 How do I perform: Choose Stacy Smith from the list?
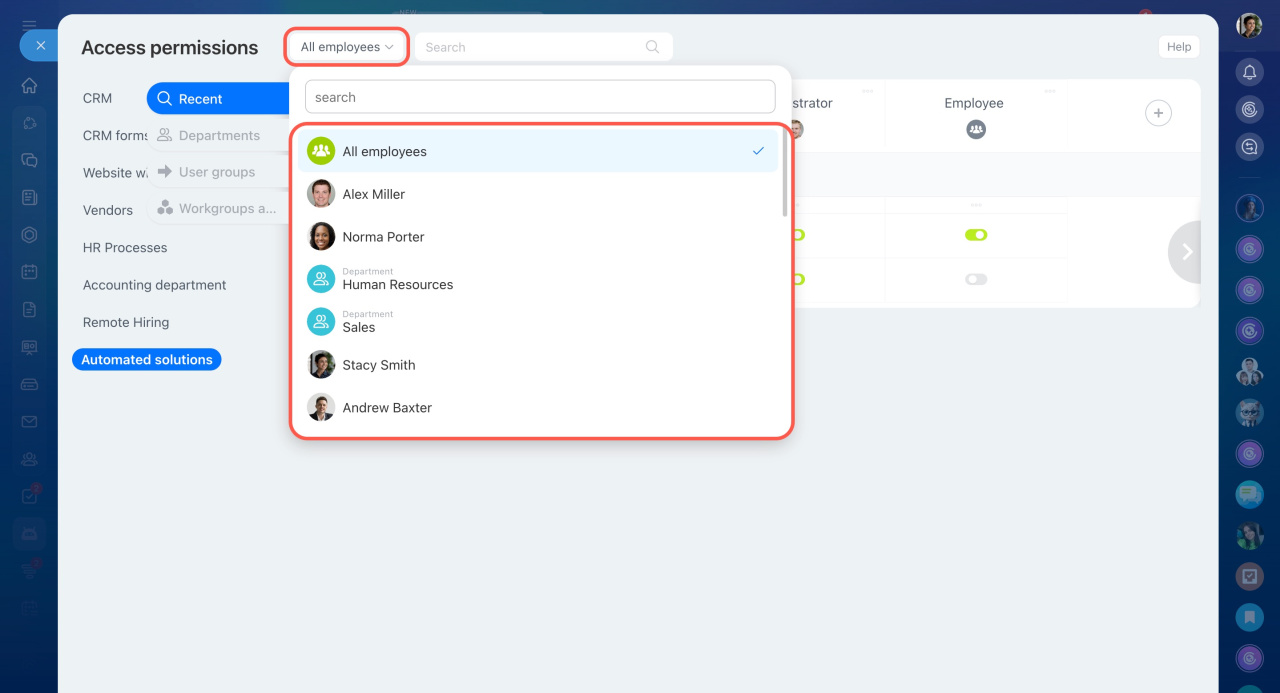coord(378,365)
